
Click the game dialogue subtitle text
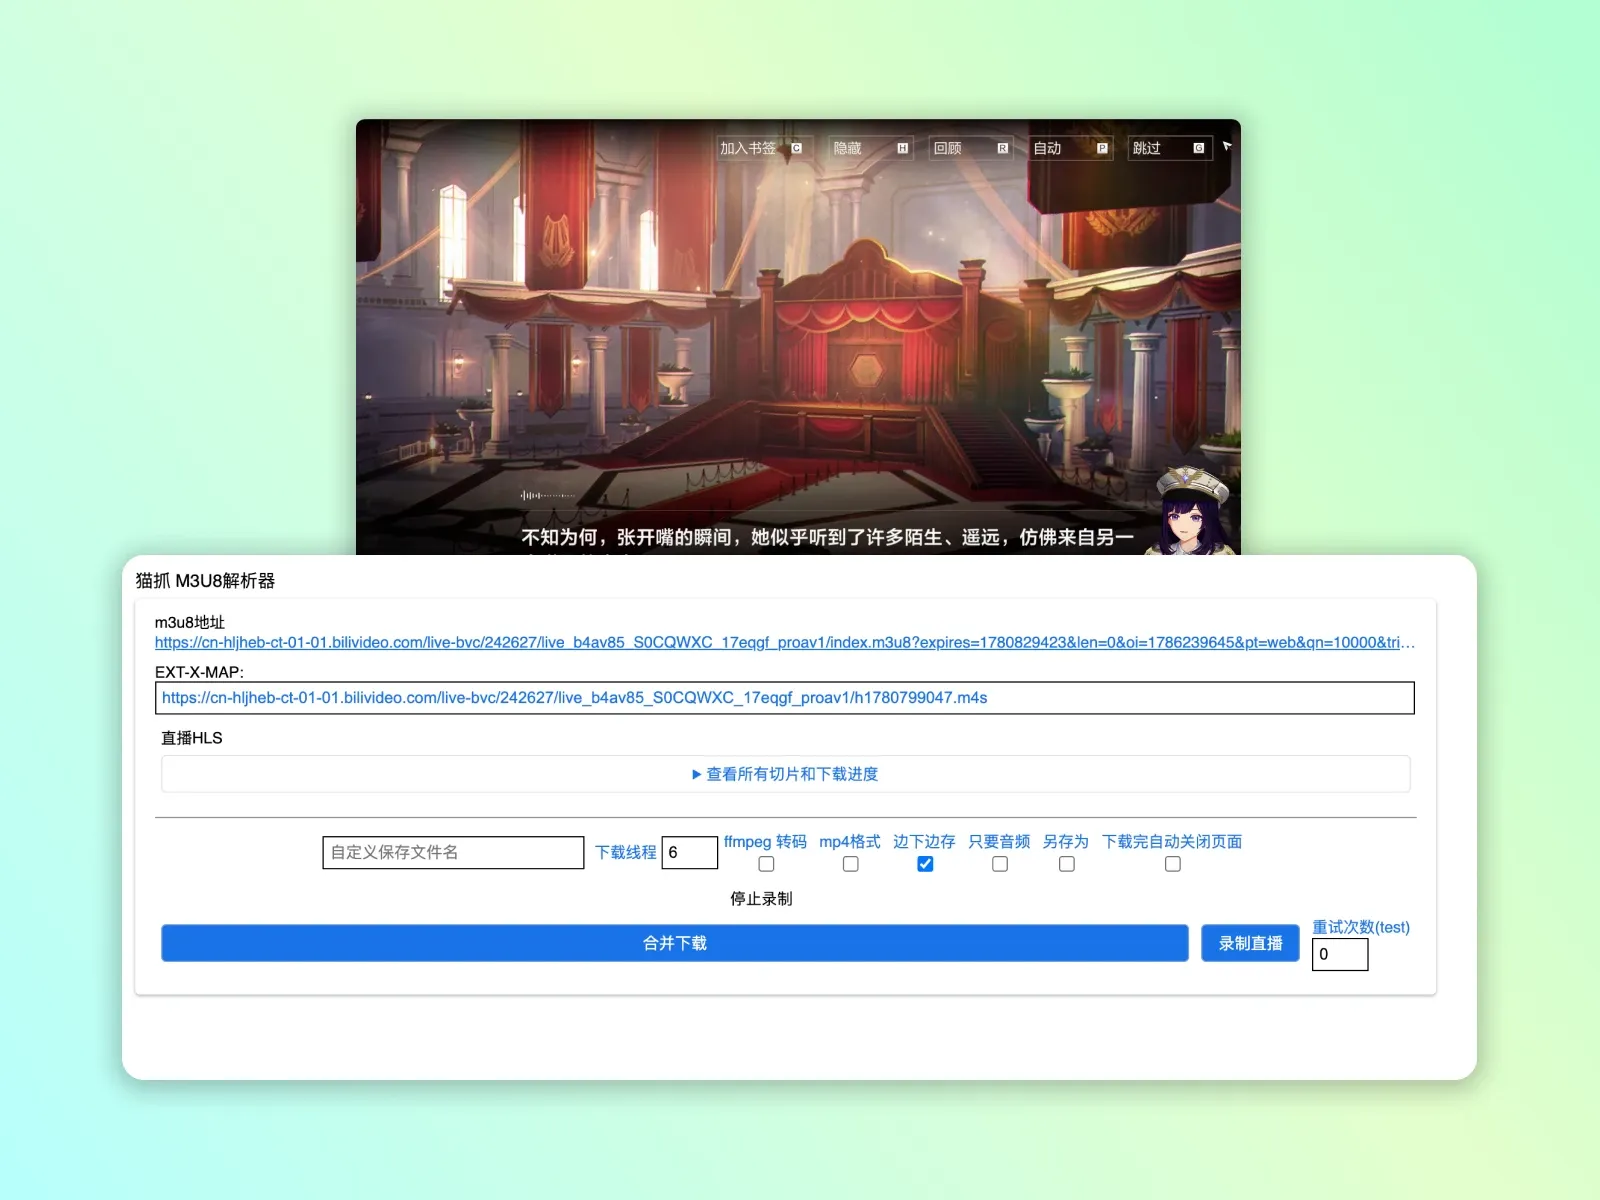click(828, 538)
